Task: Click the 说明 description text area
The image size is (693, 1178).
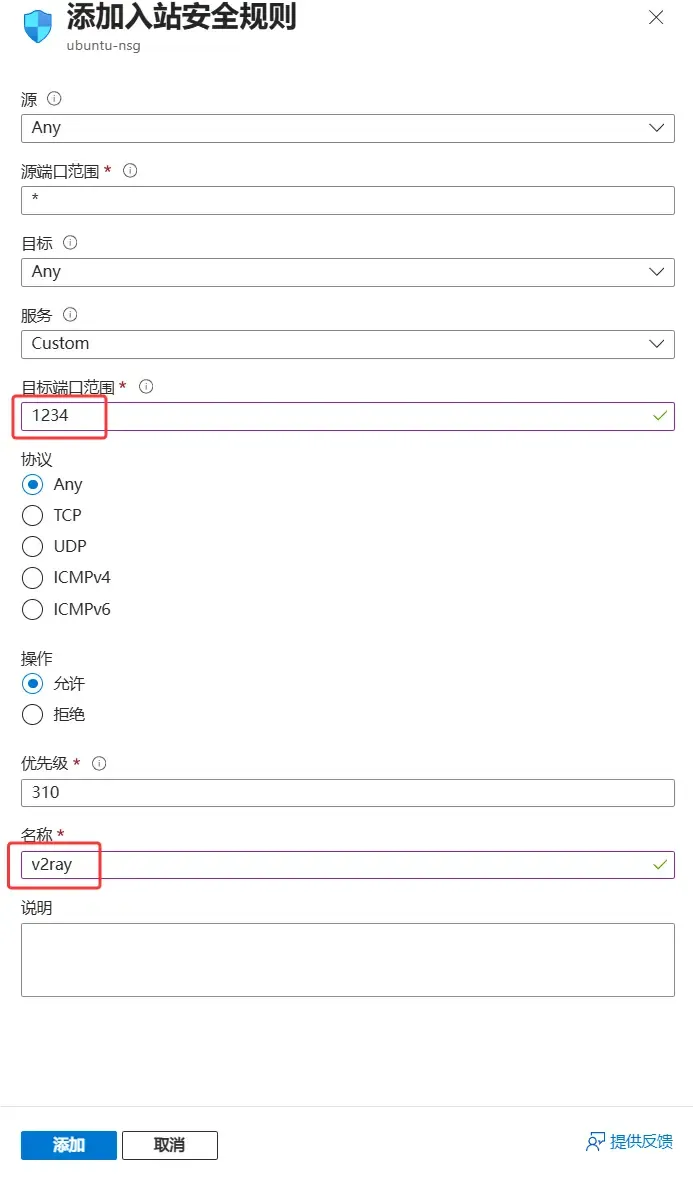Action: tap(347, 958)
